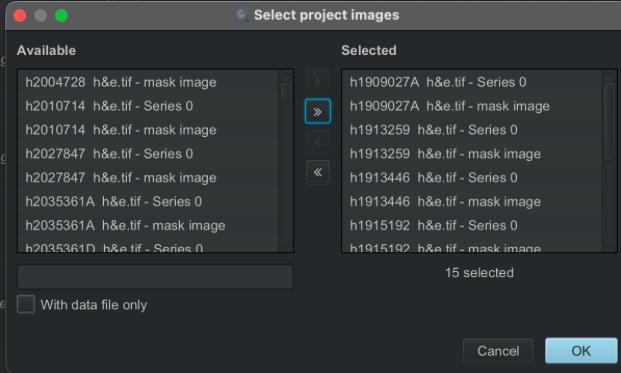Click the Selected list scrollbar thumb
This screenshot has height=373, width=621.
pos(610,122)
